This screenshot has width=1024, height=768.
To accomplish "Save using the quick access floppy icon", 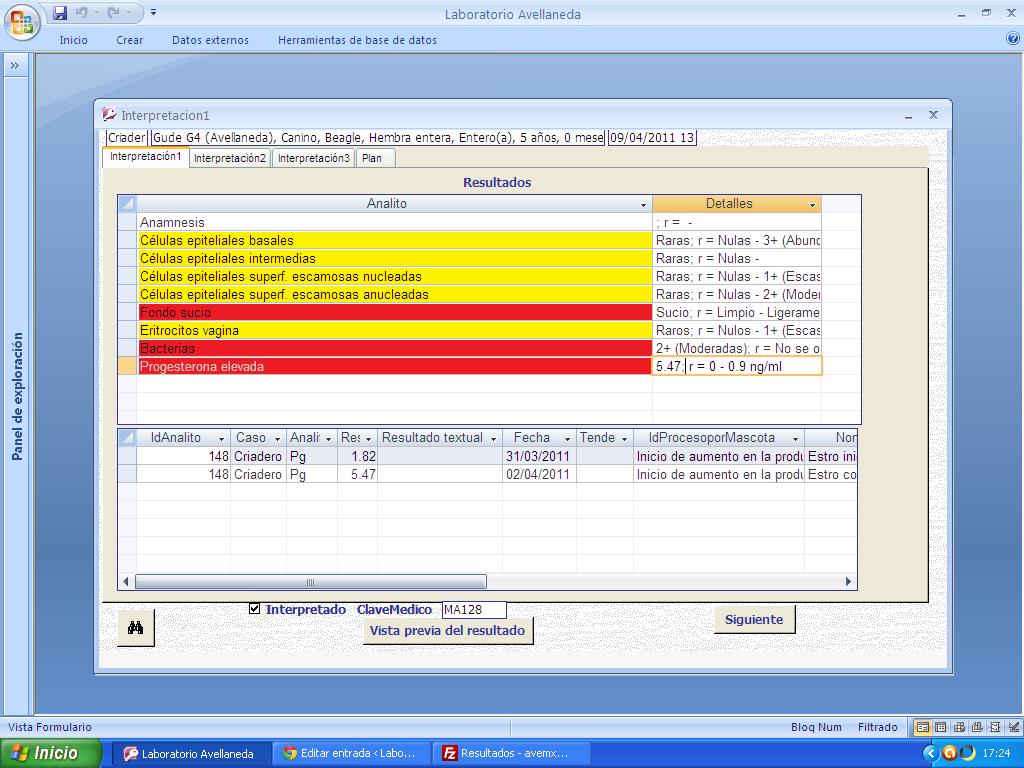I will pyautogui.click(x=60, y=13).
